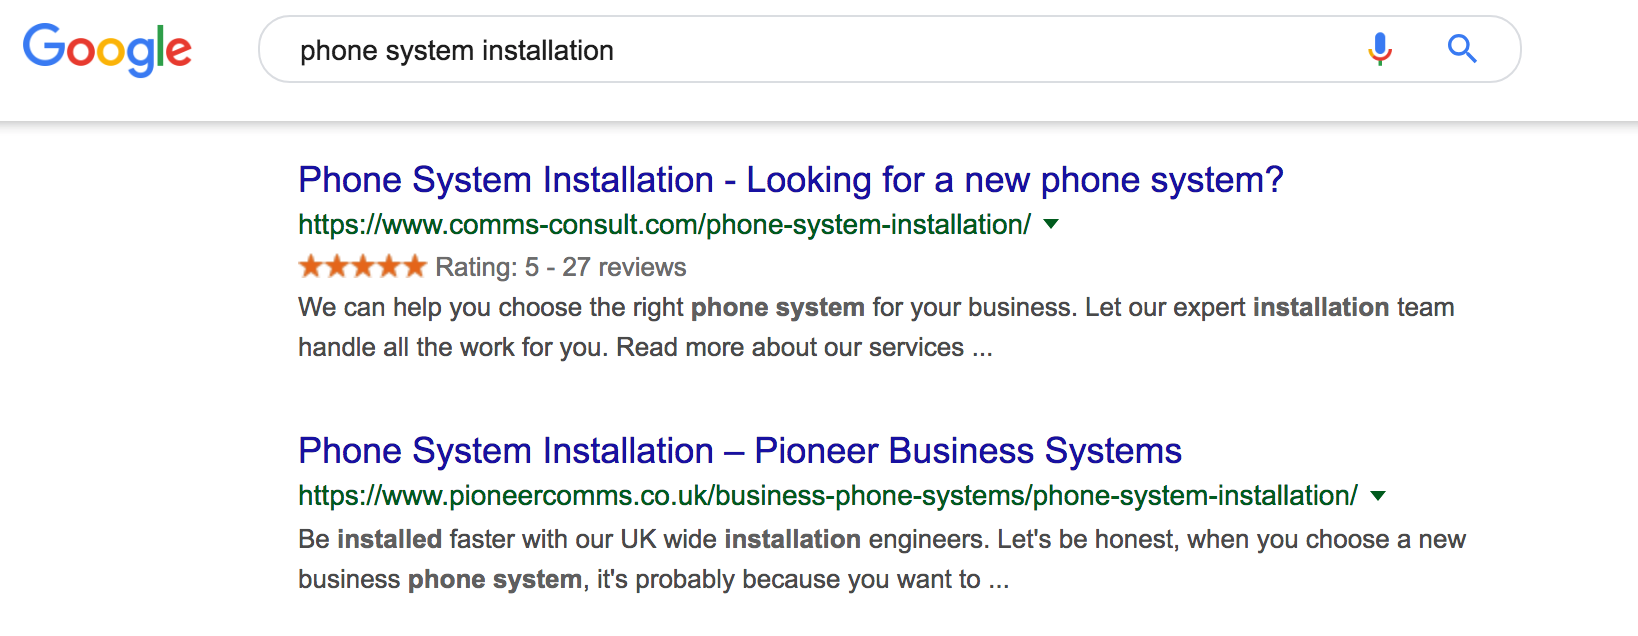Expand the arrow next to the pioneercomms.co.uk URL

pos(1378,496)
